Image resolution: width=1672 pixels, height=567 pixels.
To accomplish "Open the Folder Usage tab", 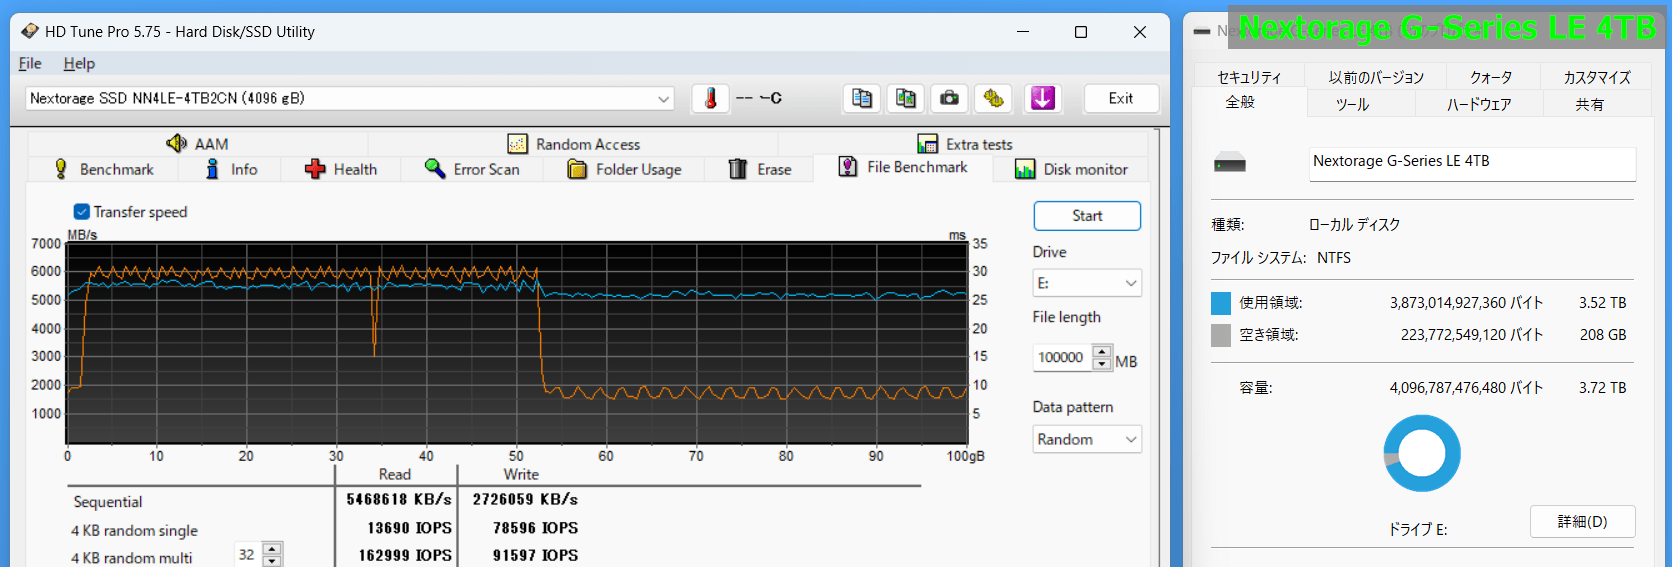I will pyautogui.click(x=624, y=169).
